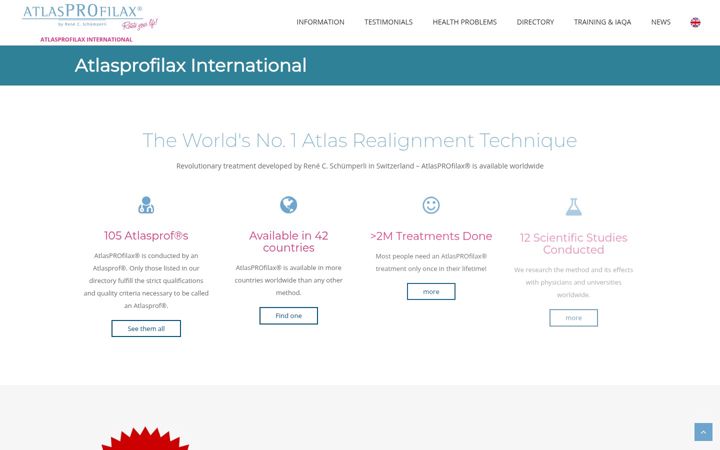Click the smiley face icon above Treatments Done
Viewport: 720px width, 450px height.
[x=431, y=205]
